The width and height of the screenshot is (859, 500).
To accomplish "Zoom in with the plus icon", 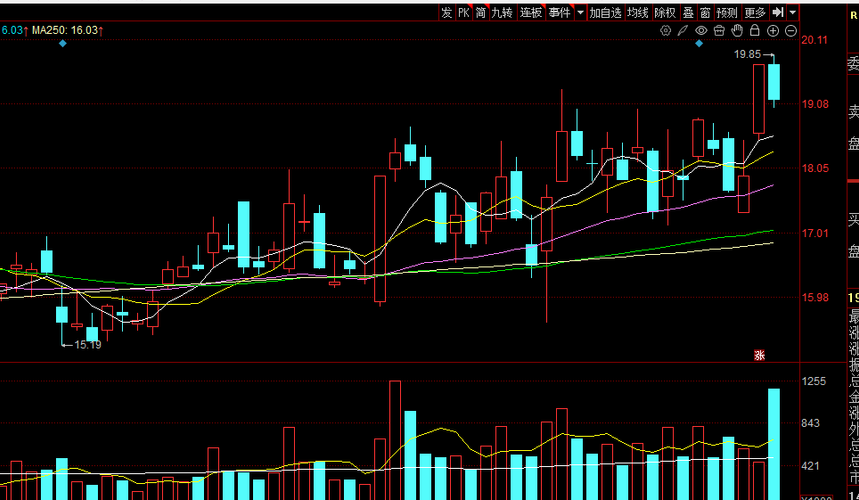I will (773, 31).
